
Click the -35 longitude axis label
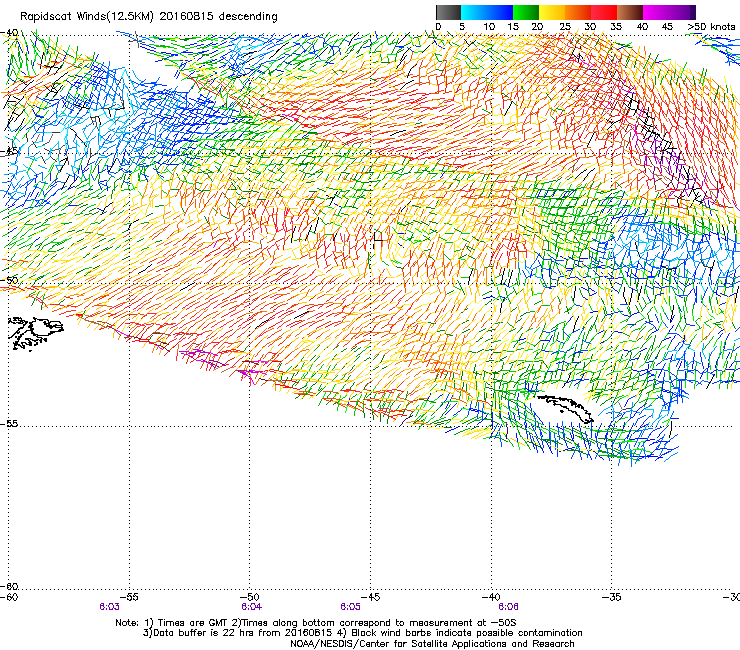tap(612, 597)
